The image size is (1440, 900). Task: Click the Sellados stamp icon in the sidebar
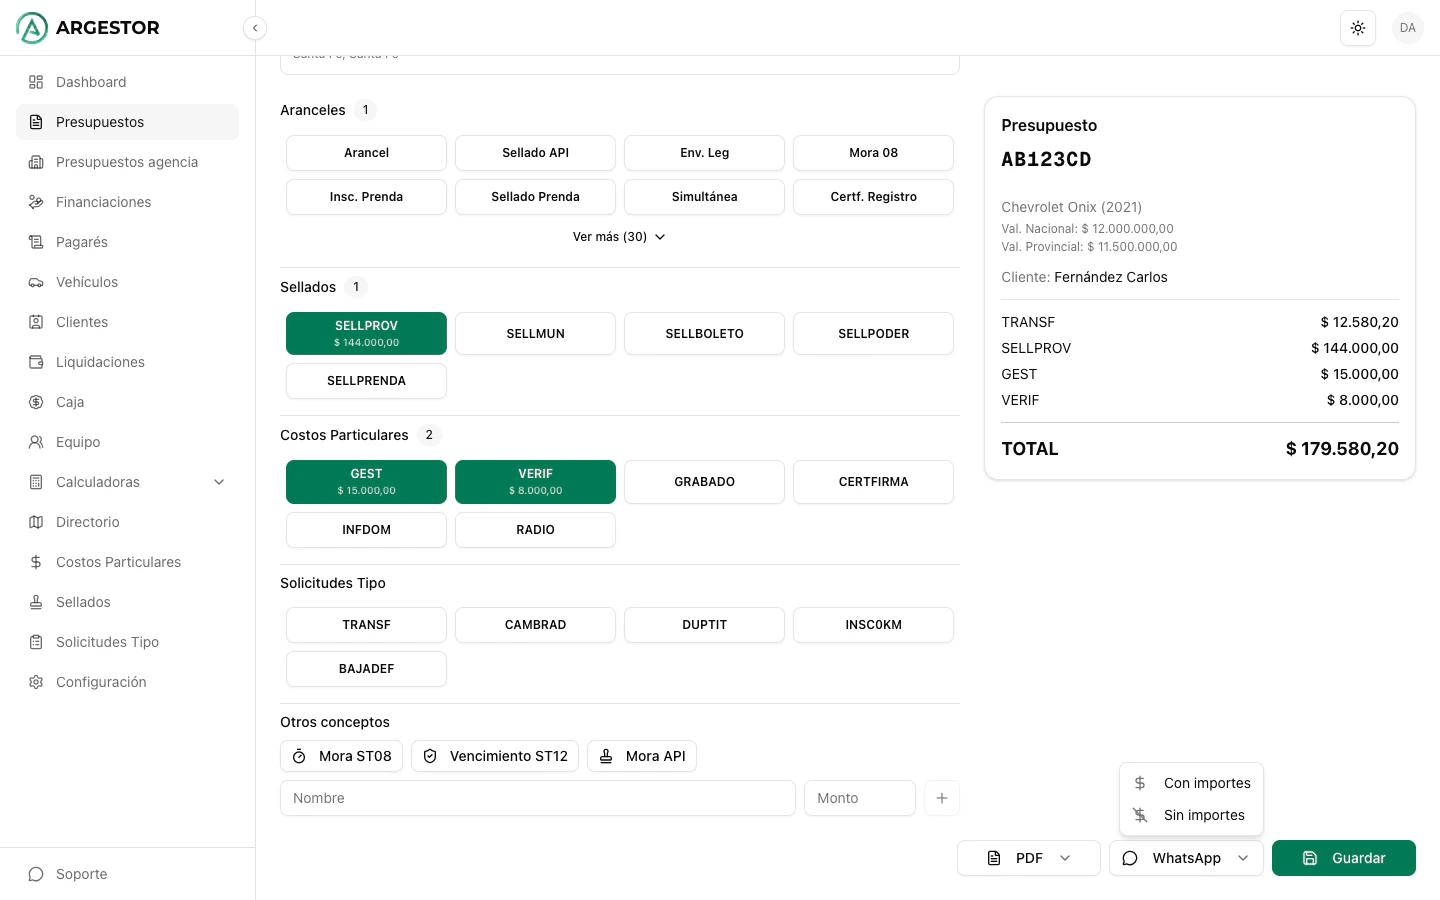[36, 602]
